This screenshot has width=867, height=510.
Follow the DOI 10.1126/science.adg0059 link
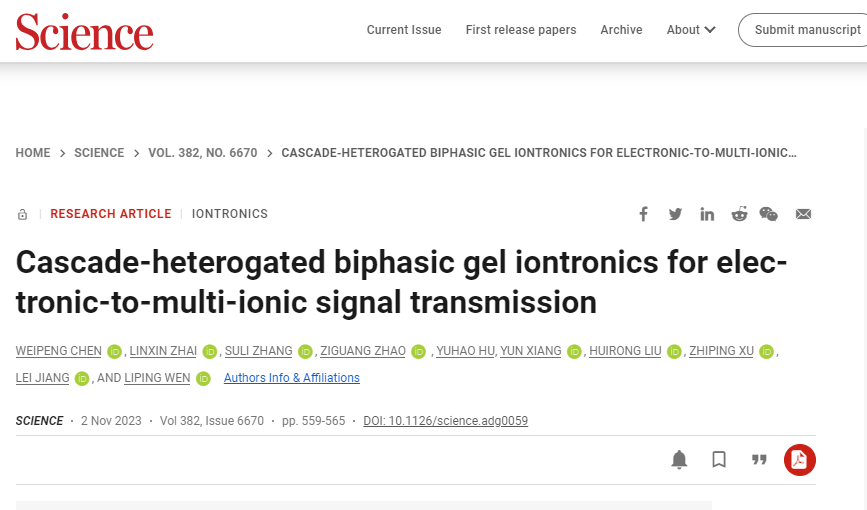445,421
